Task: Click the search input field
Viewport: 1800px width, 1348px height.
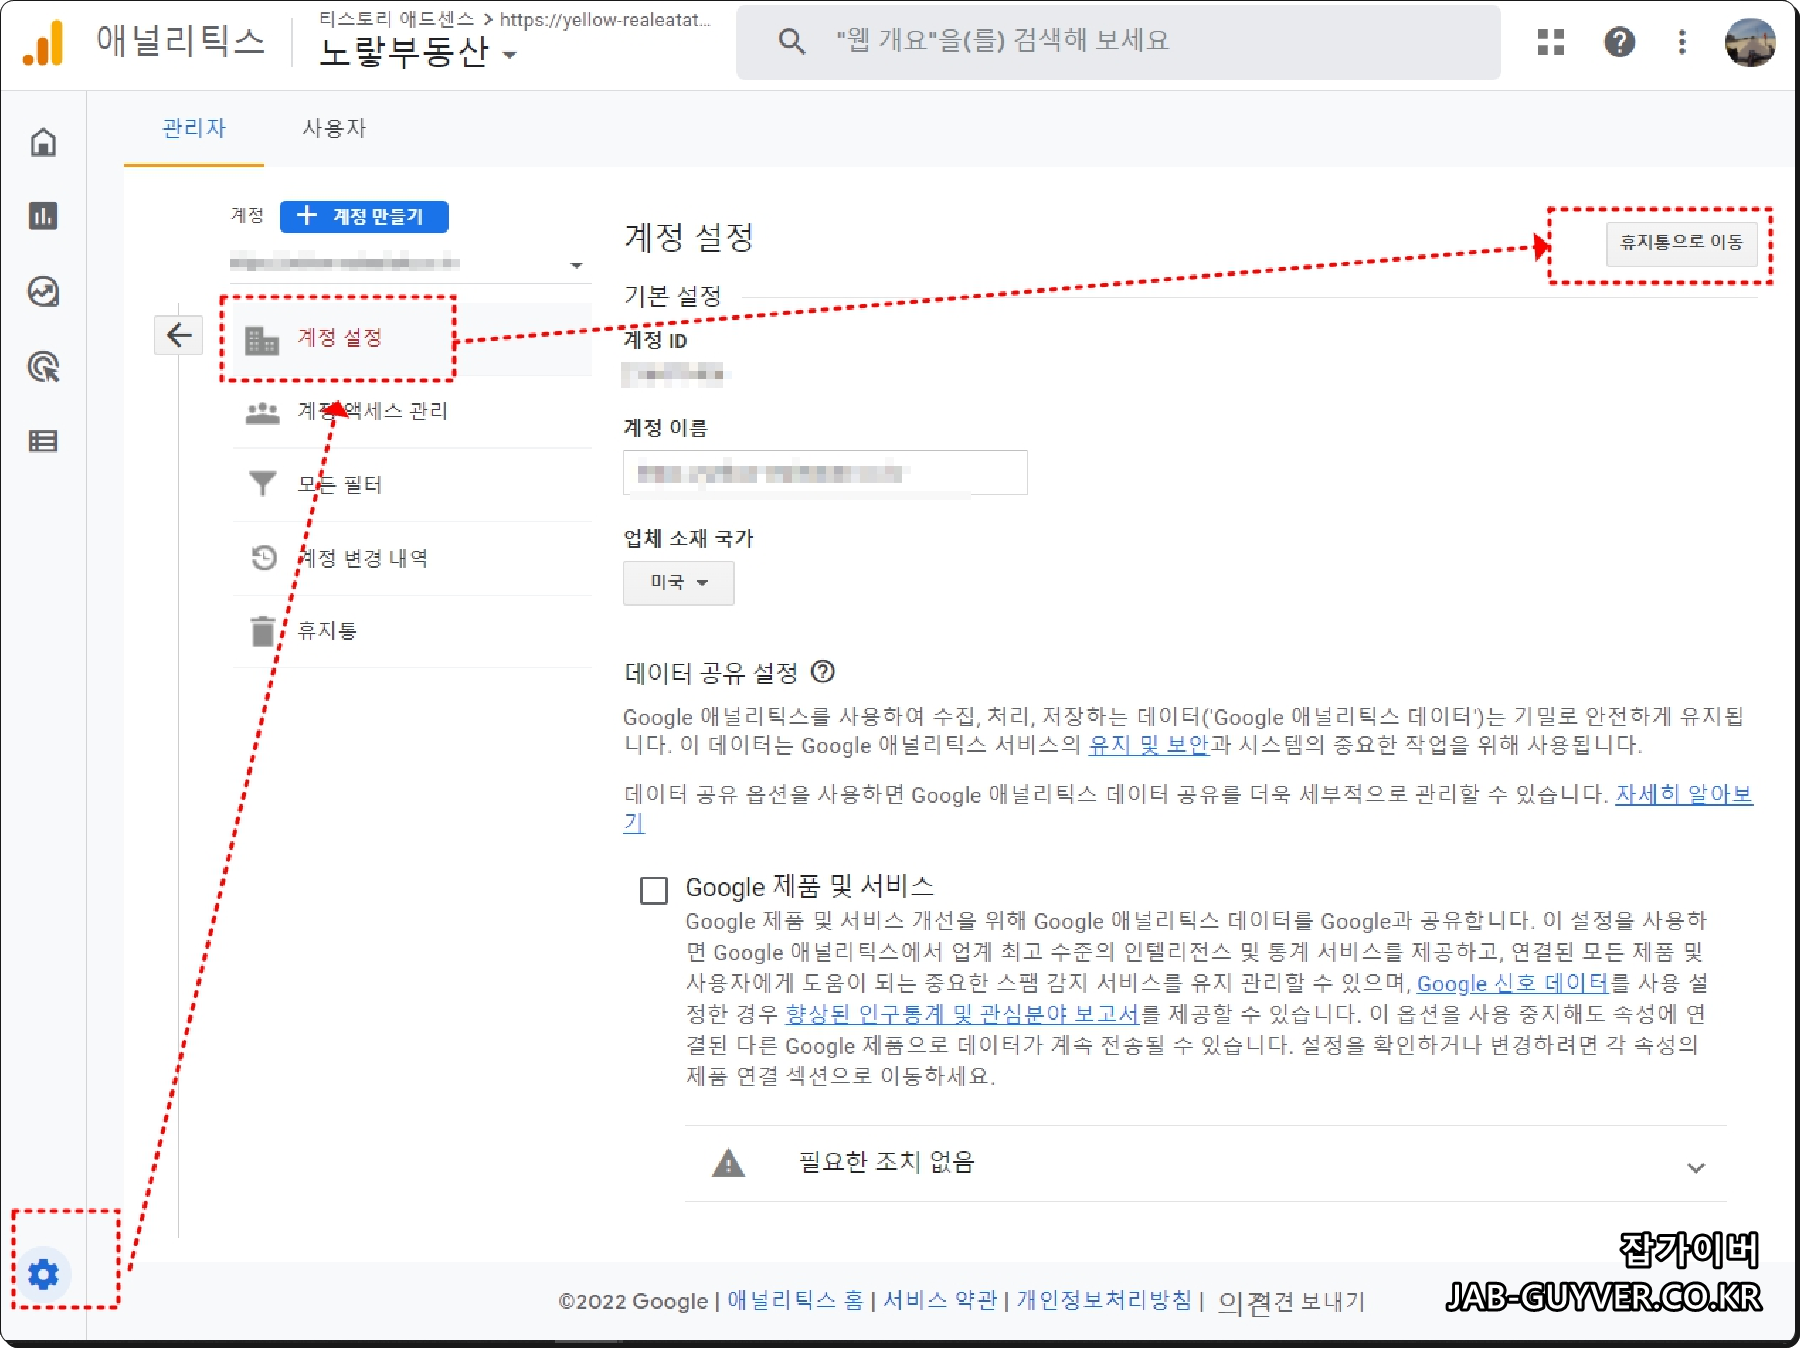Action: (1118, 42)
